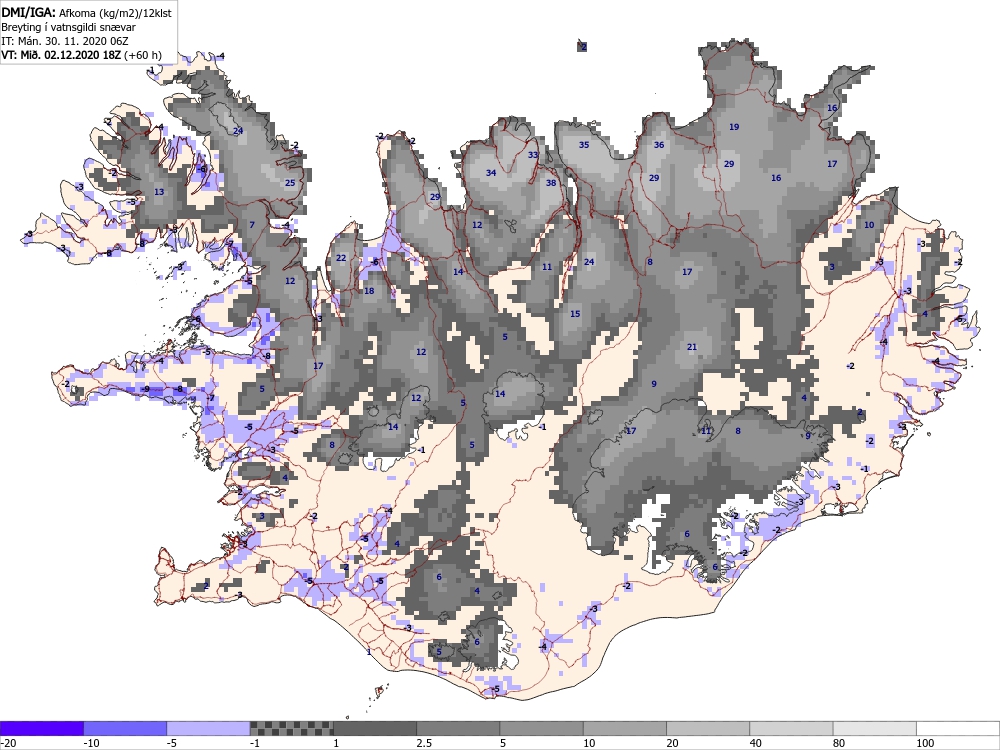Click the 'Afkoma (kg/m2)/12klst' title text
The image size is (1000, 750).
(x=115, y=13)
